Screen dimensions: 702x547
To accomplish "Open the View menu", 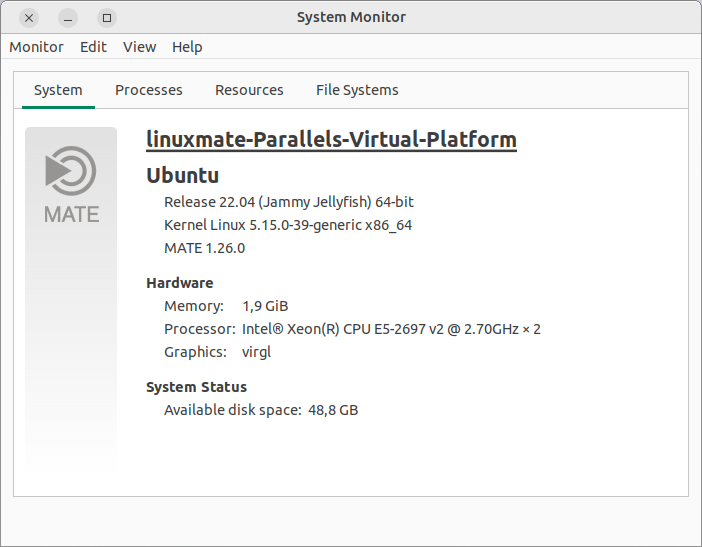I will click(x=139, y=47).
